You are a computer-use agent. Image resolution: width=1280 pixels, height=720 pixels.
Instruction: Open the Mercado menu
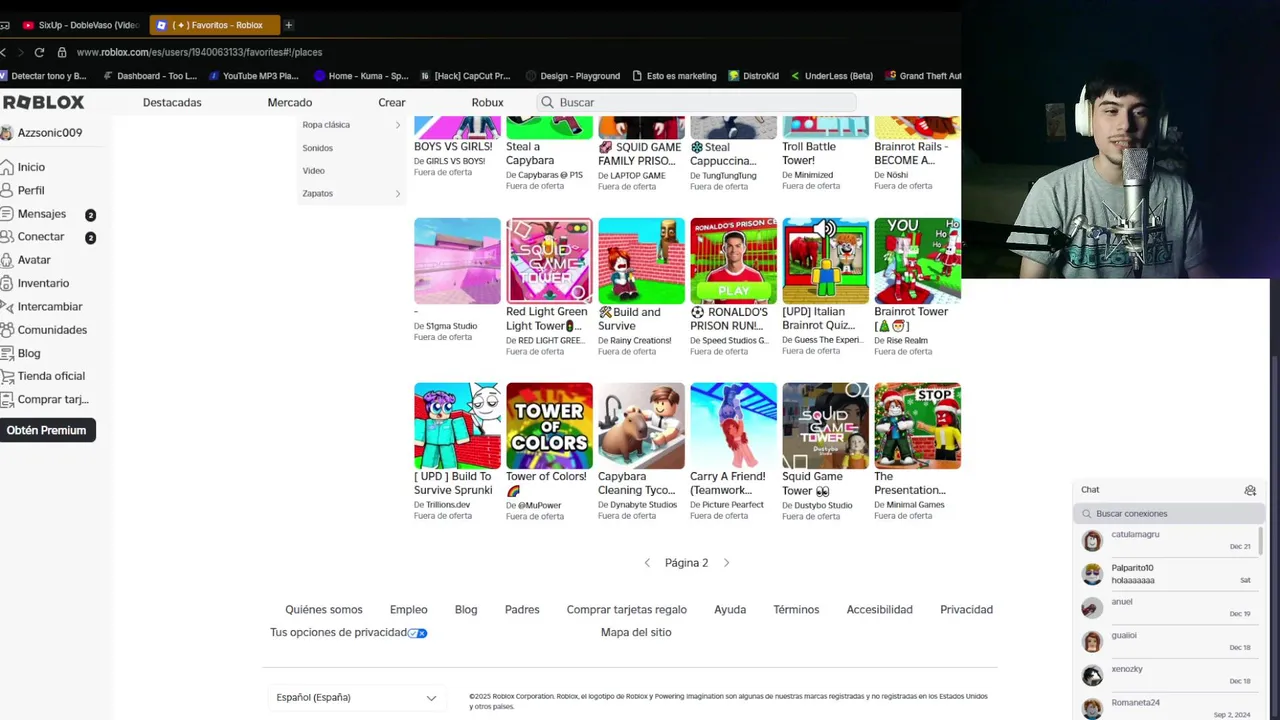[290, 102]
